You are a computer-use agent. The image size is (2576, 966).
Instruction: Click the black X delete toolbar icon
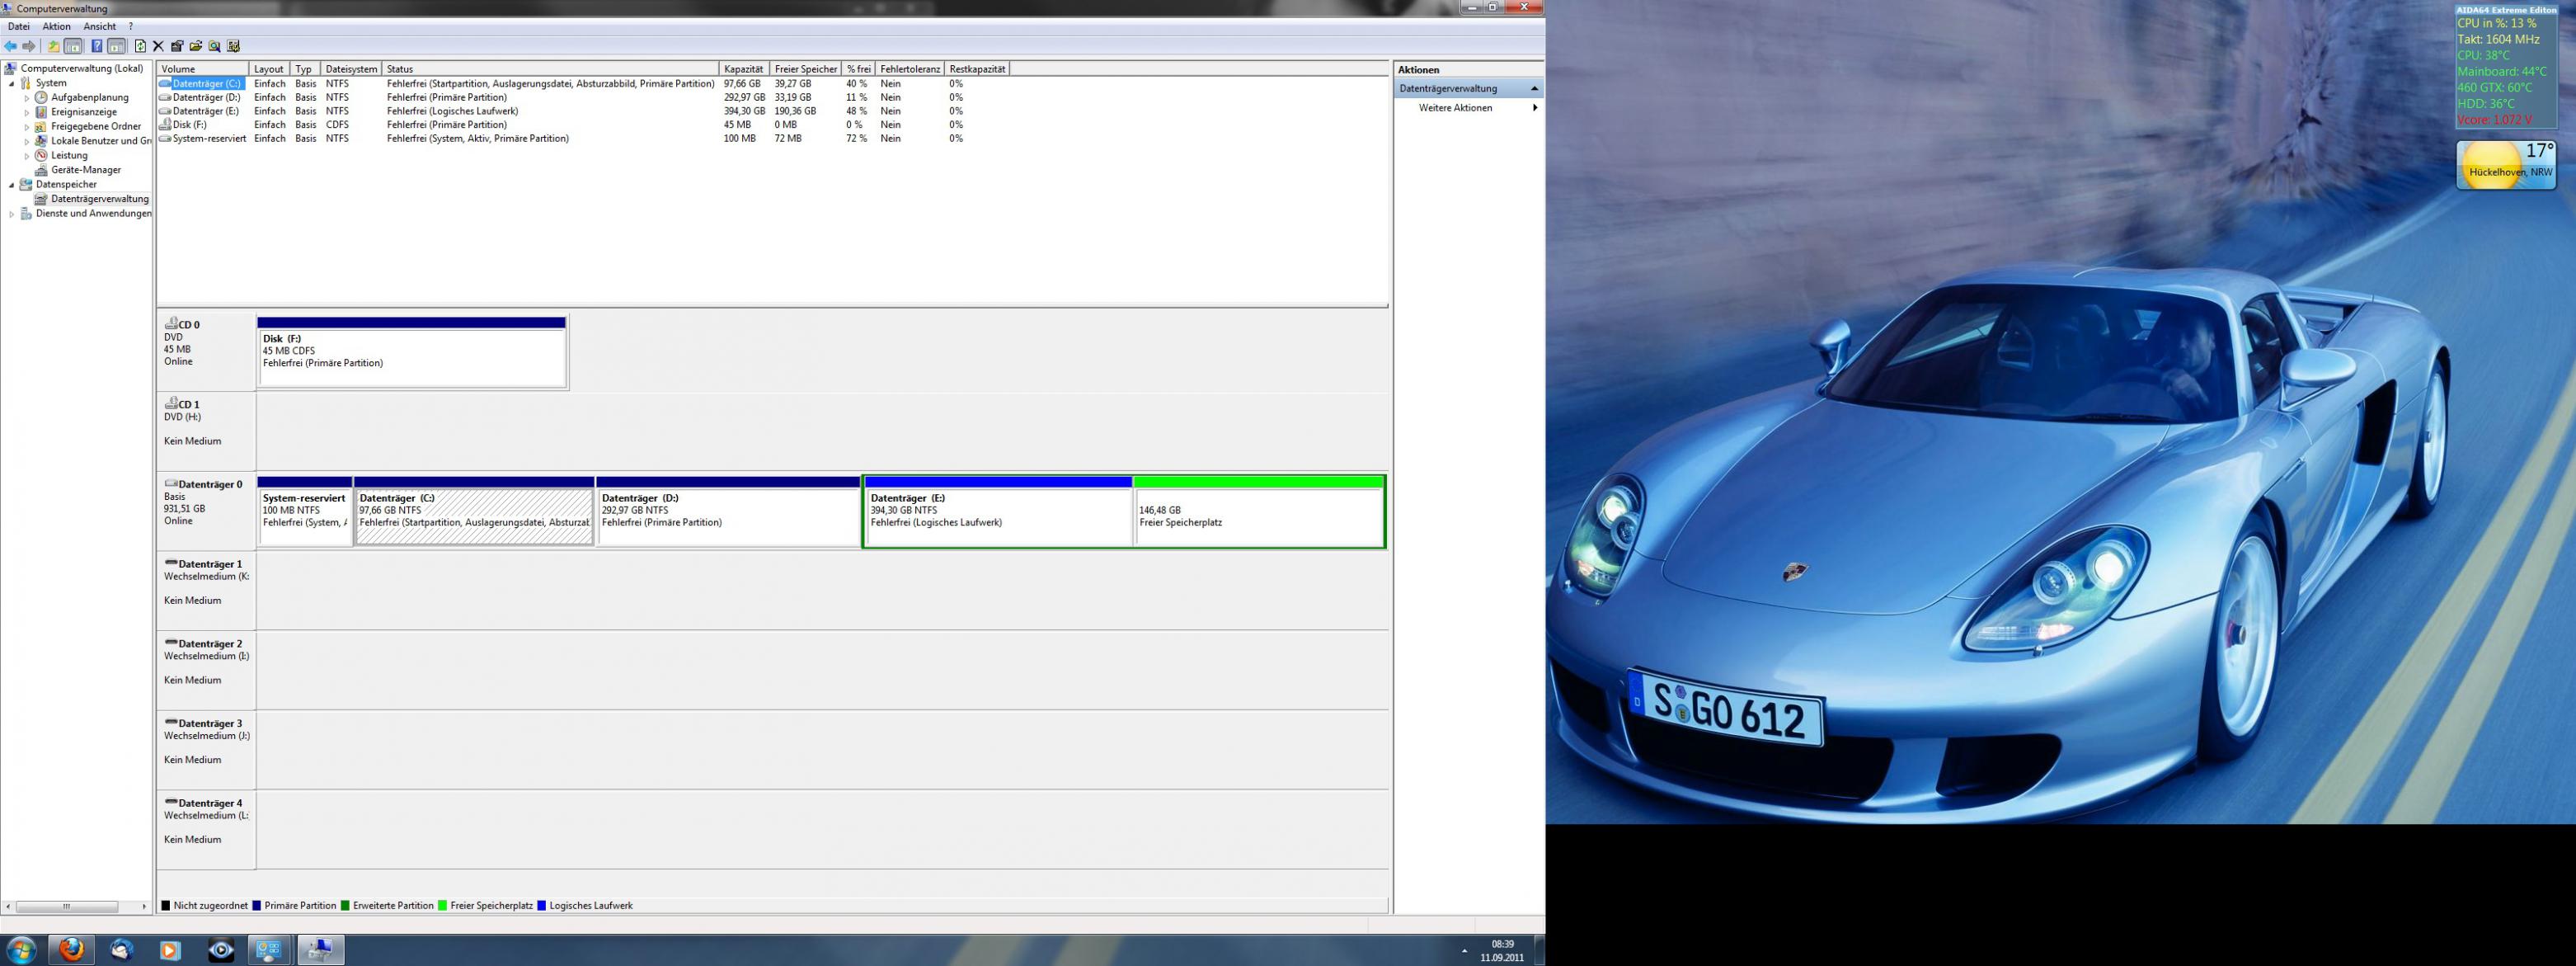pos(158,46)
